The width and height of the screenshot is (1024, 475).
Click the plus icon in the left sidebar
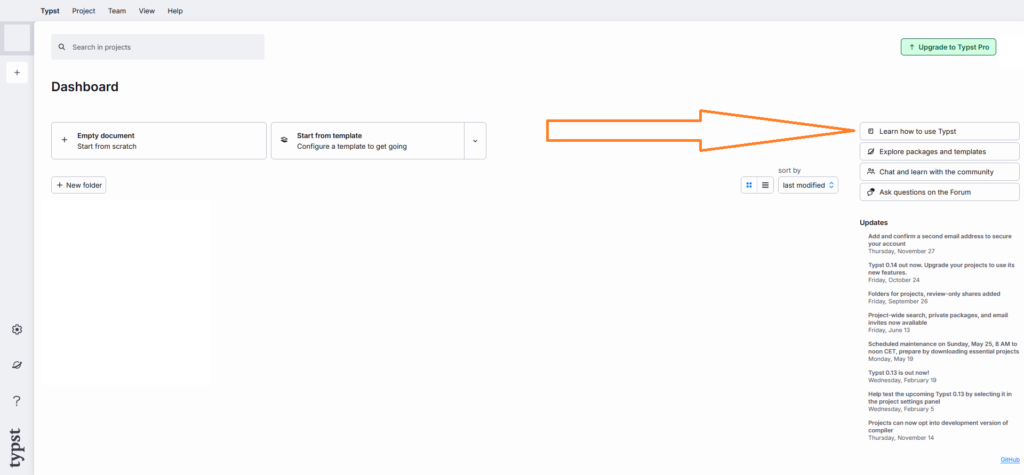[x=16, y=73]
